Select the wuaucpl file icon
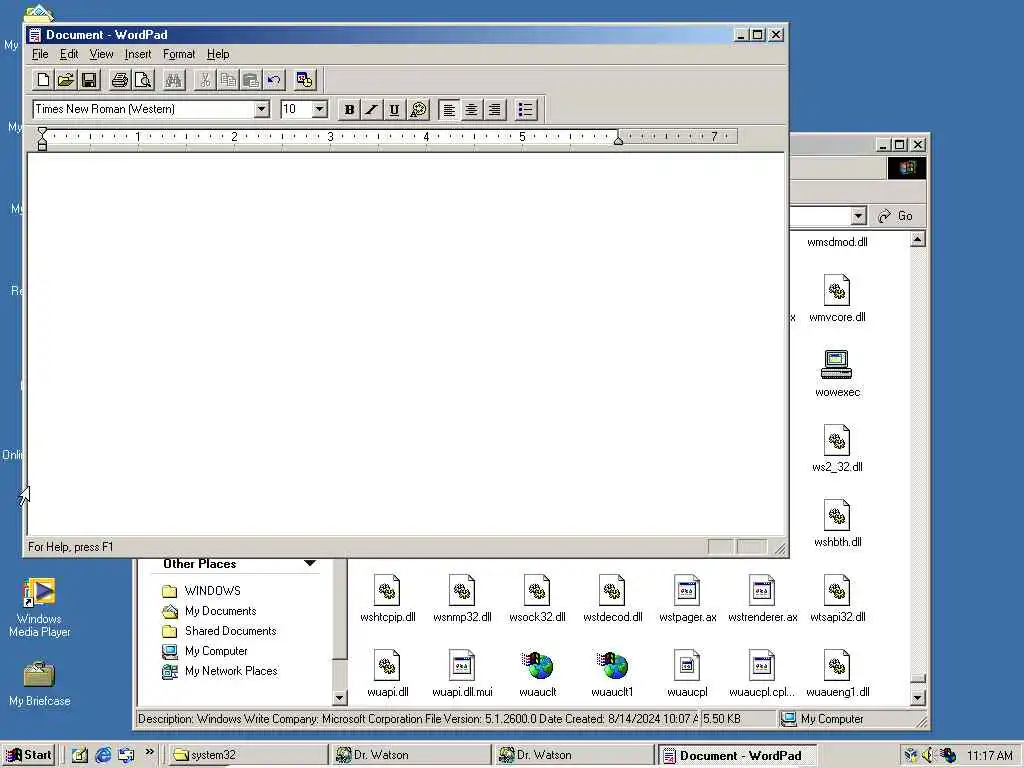The height and width of the screenshot is (768, 1024). tap(687, 666)
